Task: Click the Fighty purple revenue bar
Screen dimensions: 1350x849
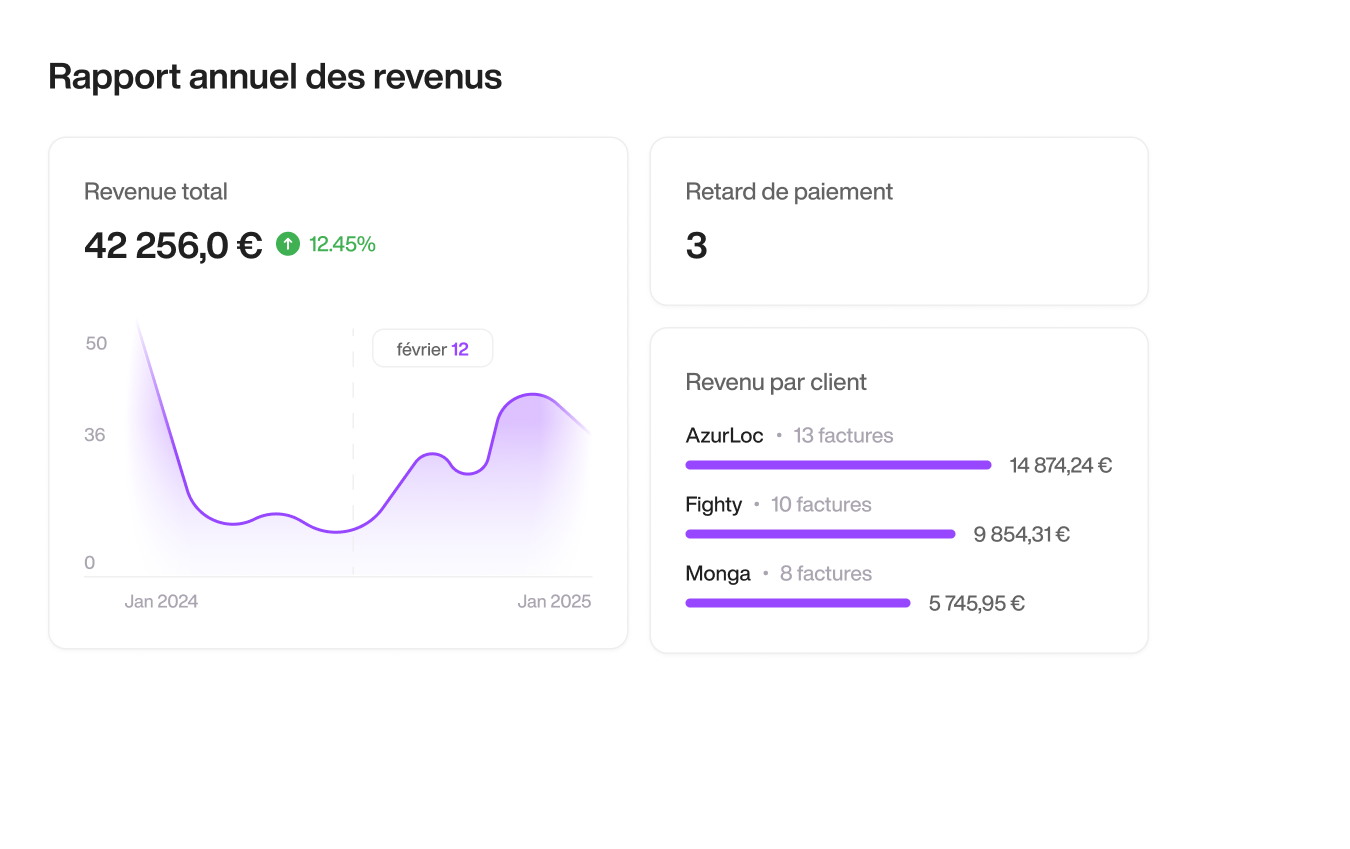Action: pyautogui.click(x=820, y=534)
